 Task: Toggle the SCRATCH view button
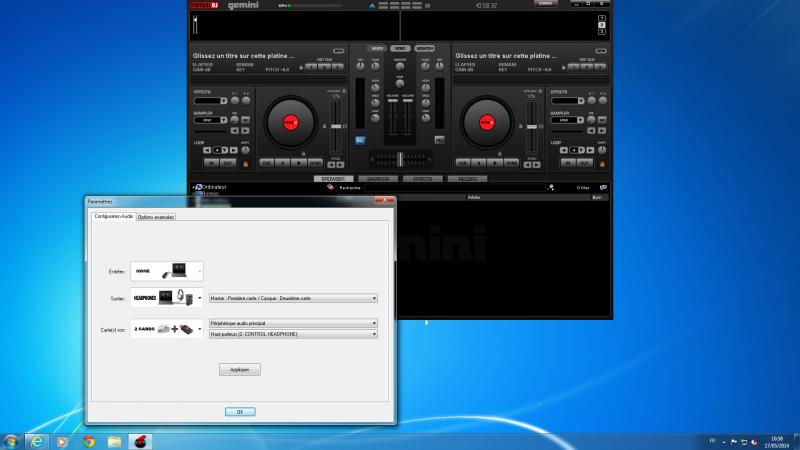[424, 48]
